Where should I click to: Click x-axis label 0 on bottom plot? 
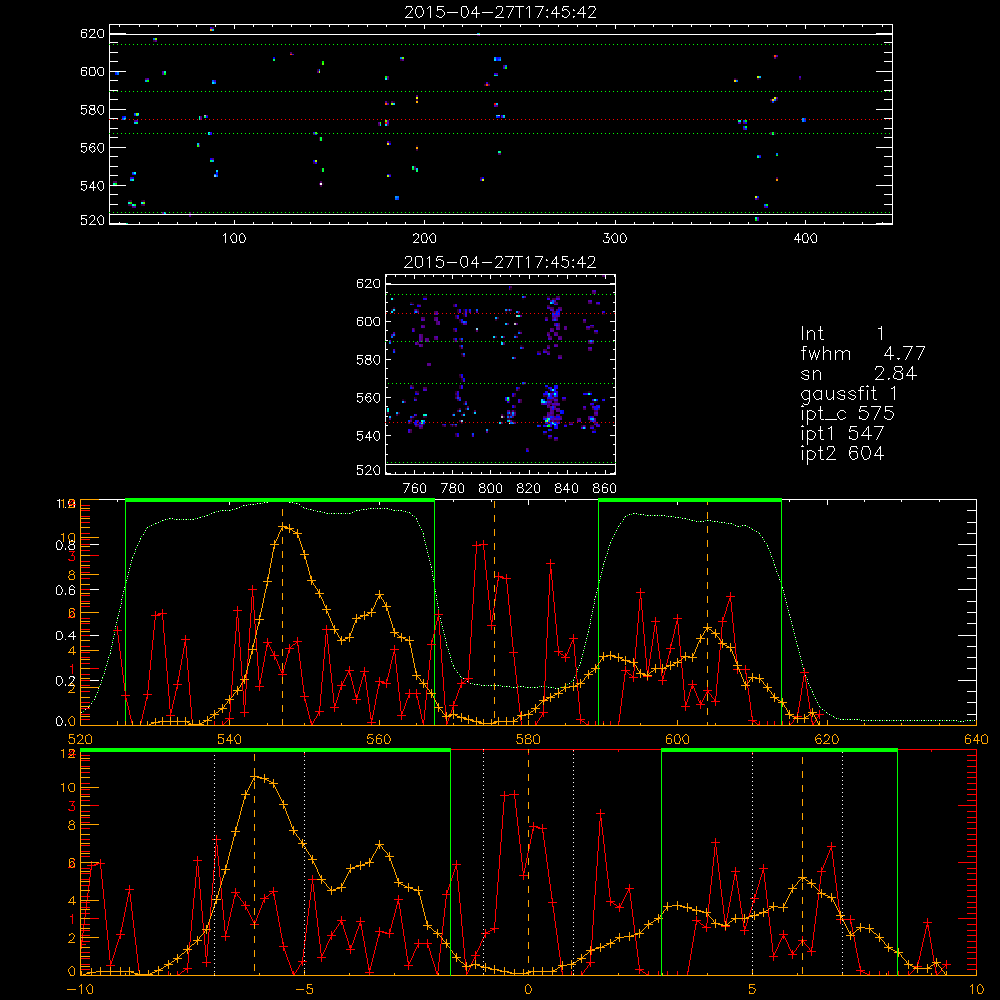528,990
